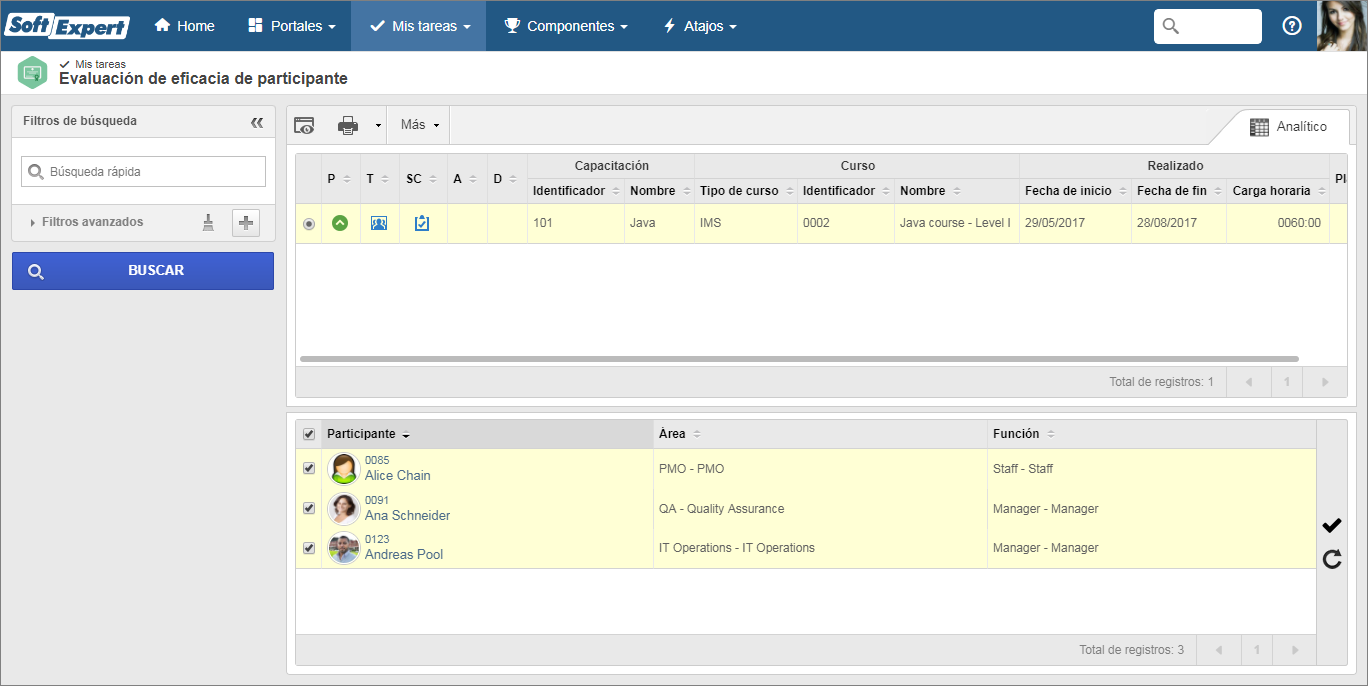The height and width of the screenshot is (686, 1368).
Task: Click the checkmark approve icon beside participants
Action: [1331, 526]
